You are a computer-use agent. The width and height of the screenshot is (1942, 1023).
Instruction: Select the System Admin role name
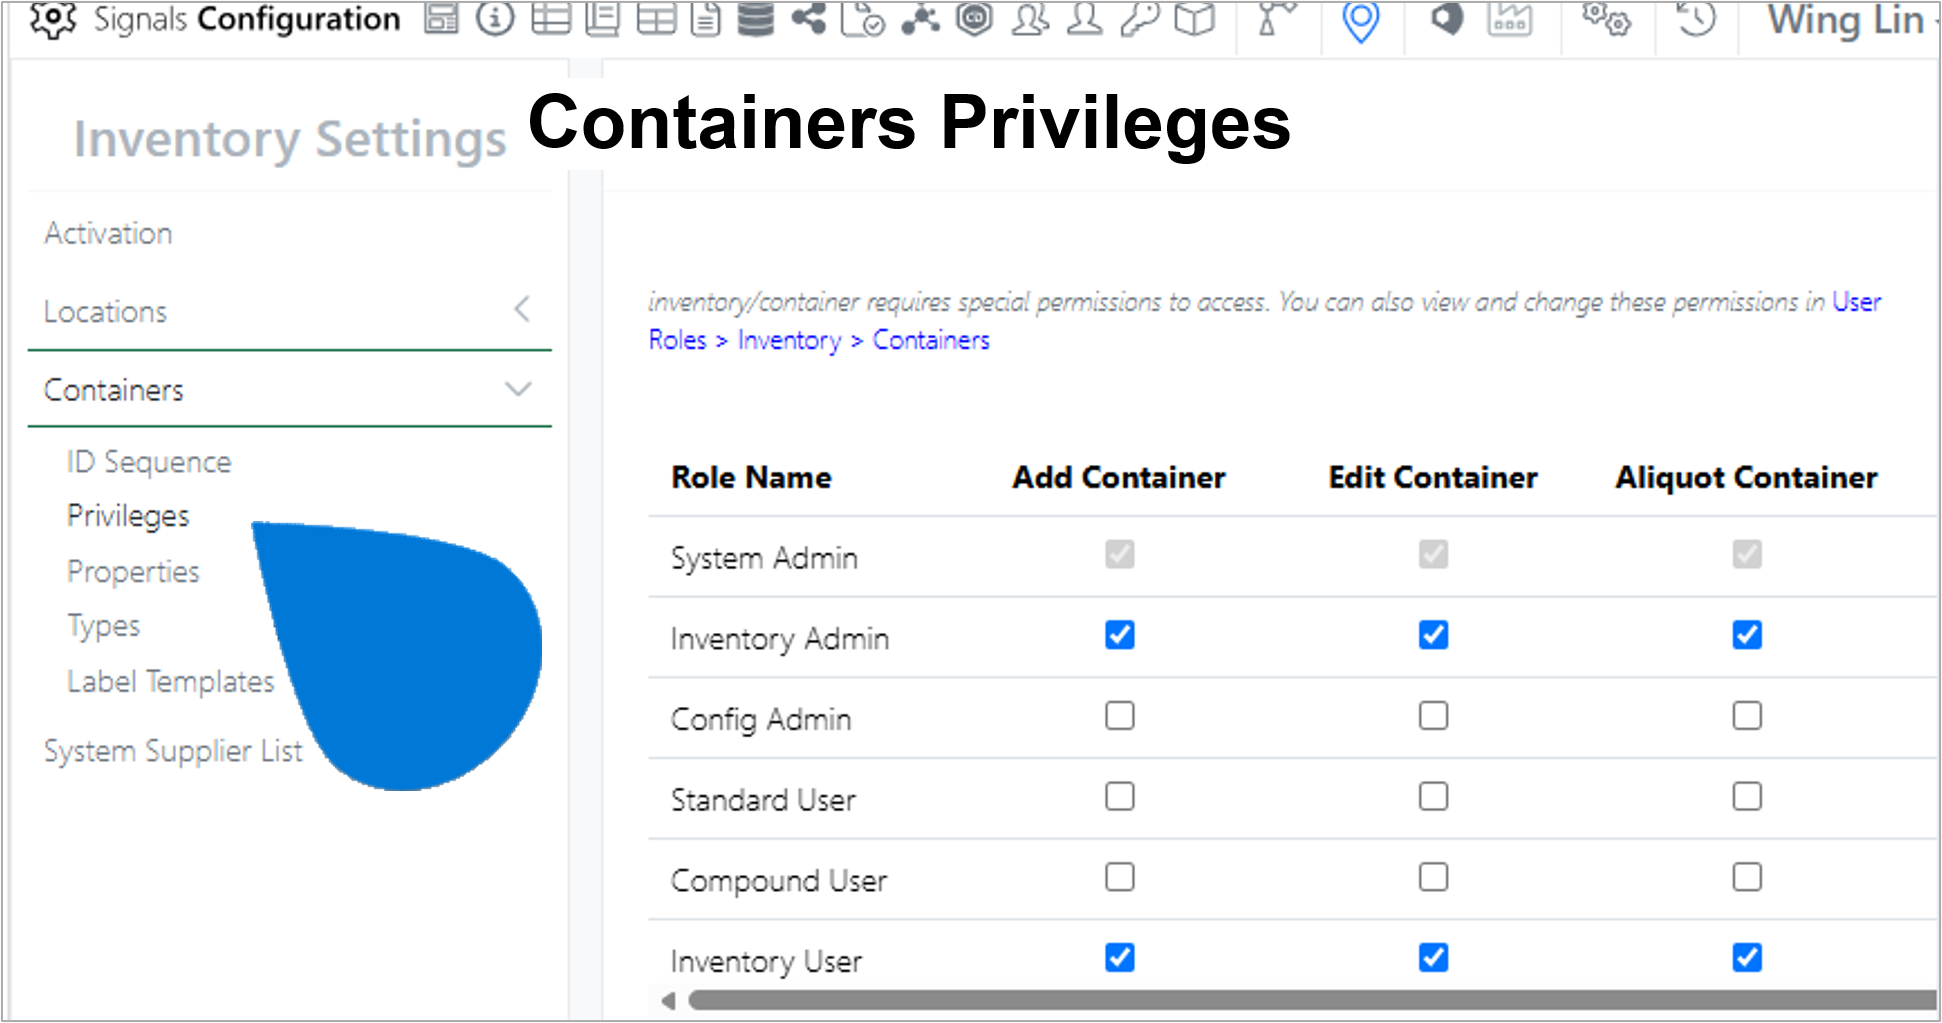(764, 558)
